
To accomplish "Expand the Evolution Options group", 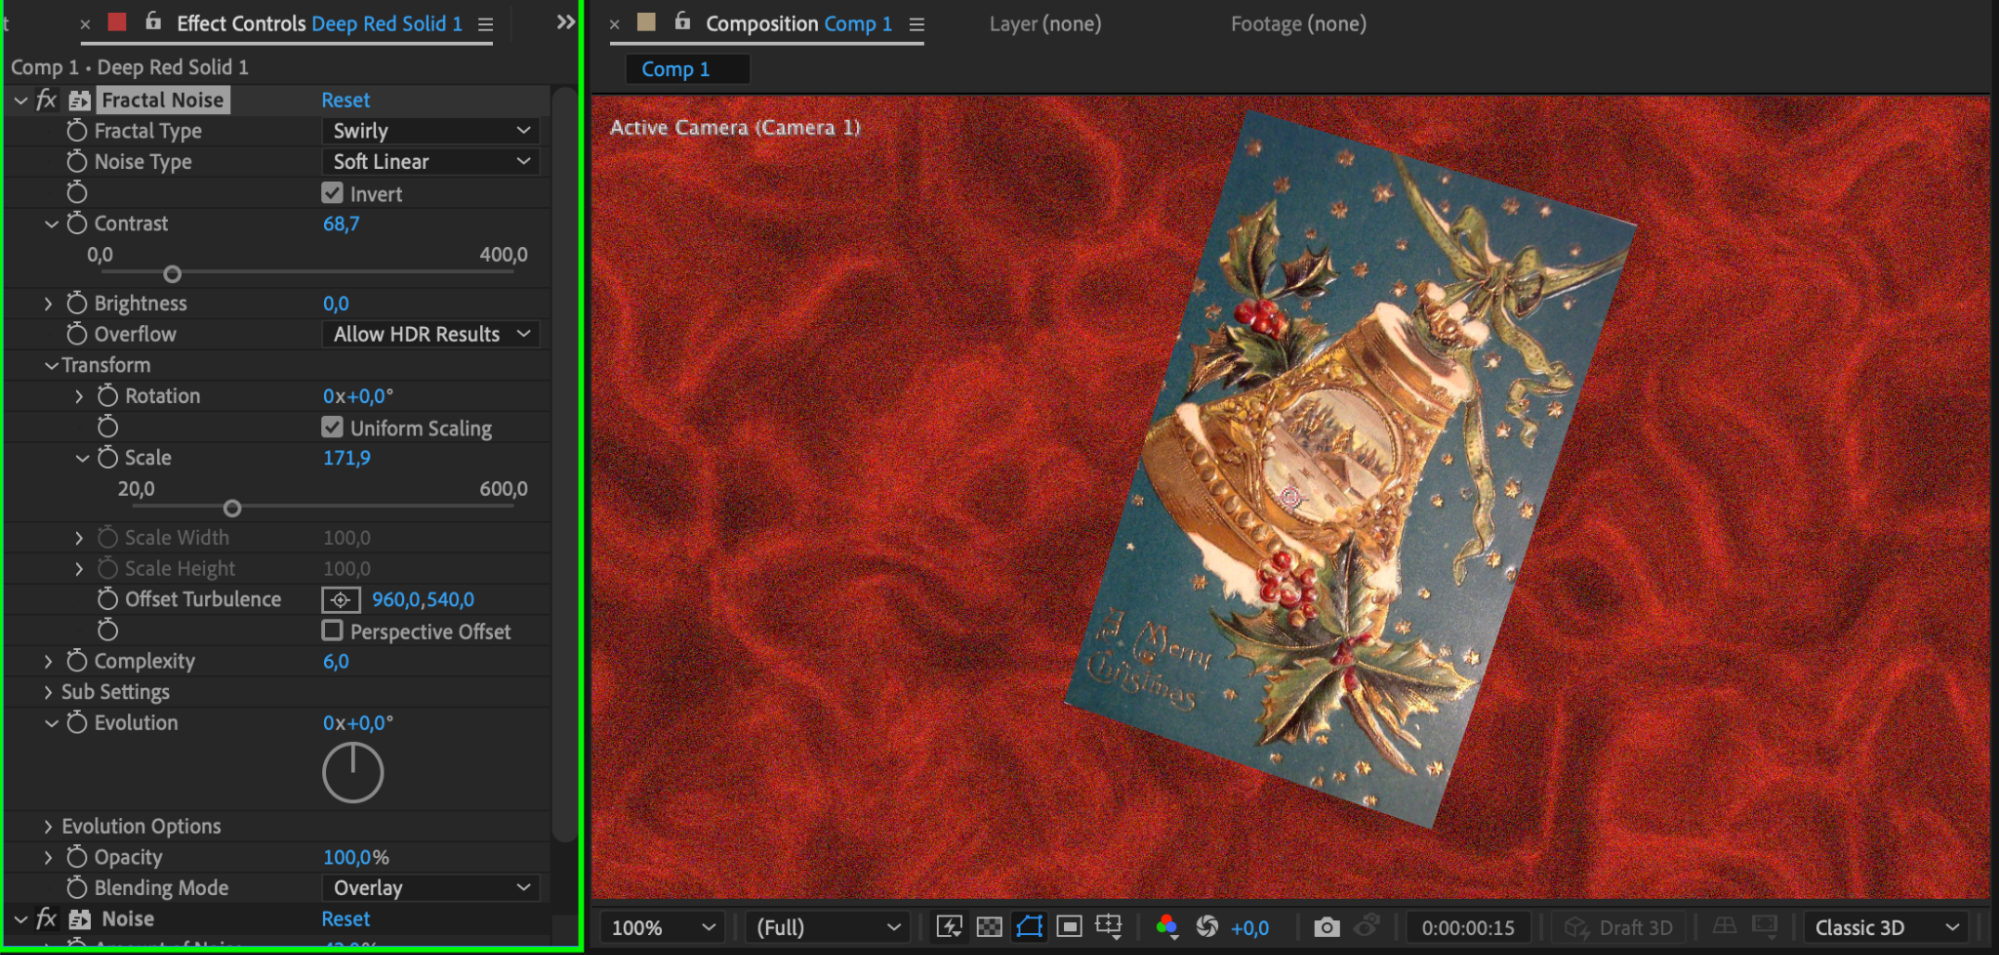I will tap(48, 826).
